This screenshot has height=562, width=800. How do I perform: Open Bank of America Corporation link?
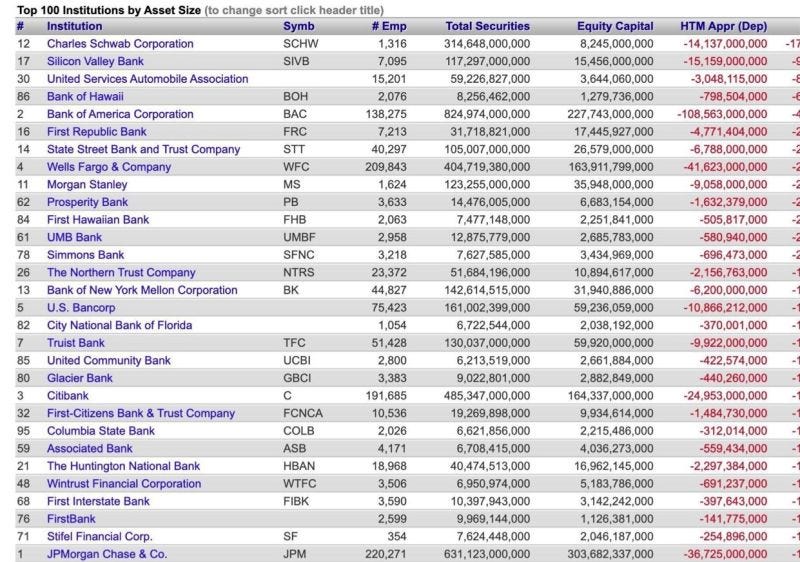[x=120, y=114]
